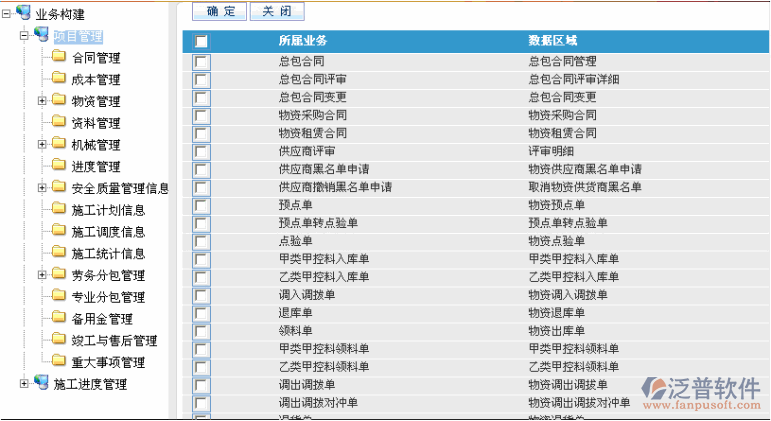Tick the checkbox for 总包合同 row
This screenshot has height=421, width=771.
click(201, 62)
